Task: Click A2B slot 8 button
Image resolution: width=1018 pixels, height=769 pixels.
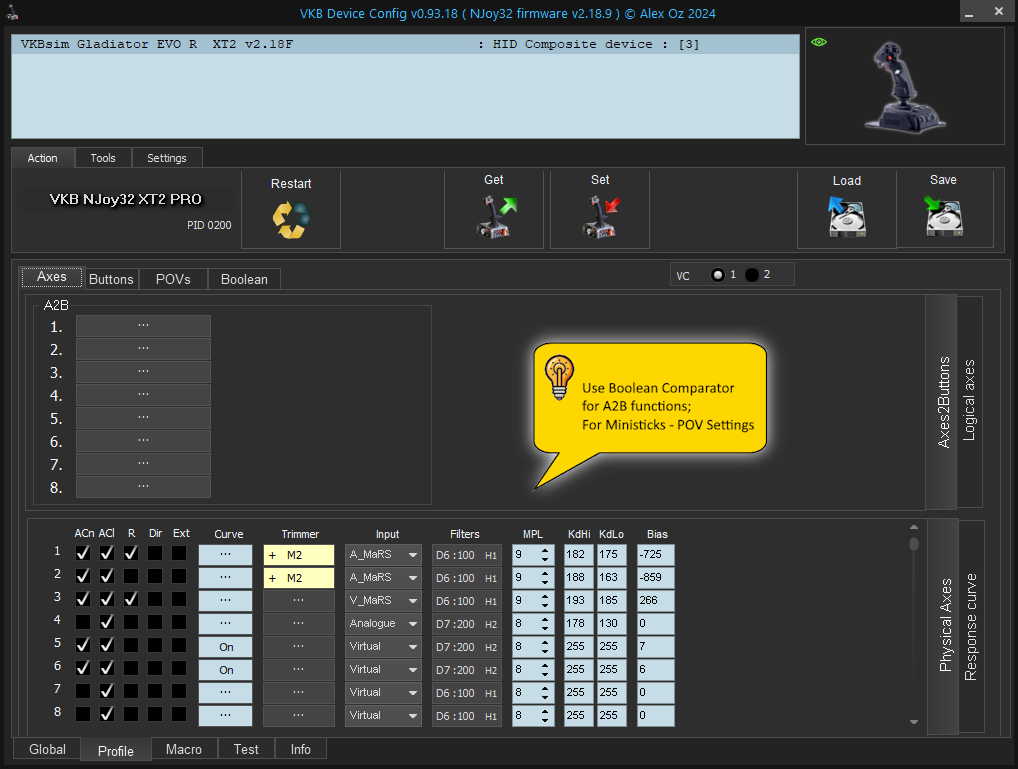Action: tap(143, 487)
